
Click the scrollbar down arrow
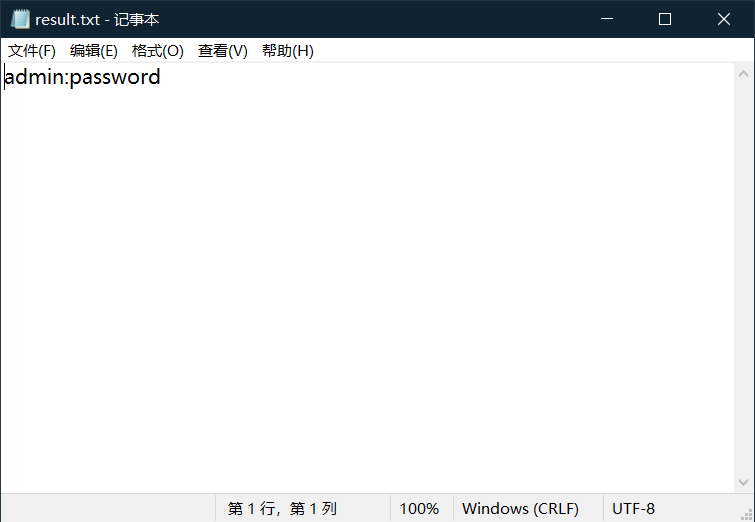(743, 482)
